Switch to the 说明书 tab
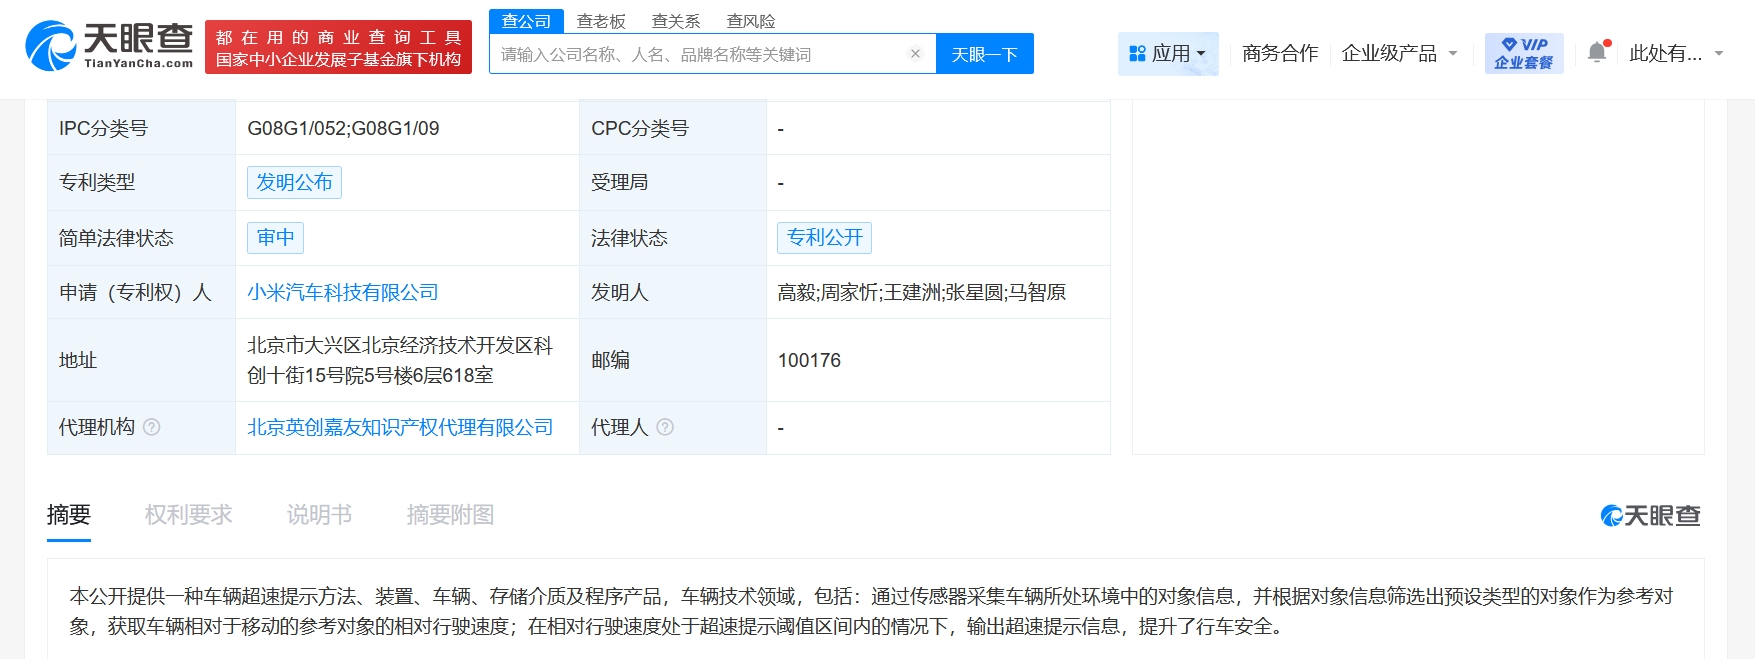 [319, 515]
